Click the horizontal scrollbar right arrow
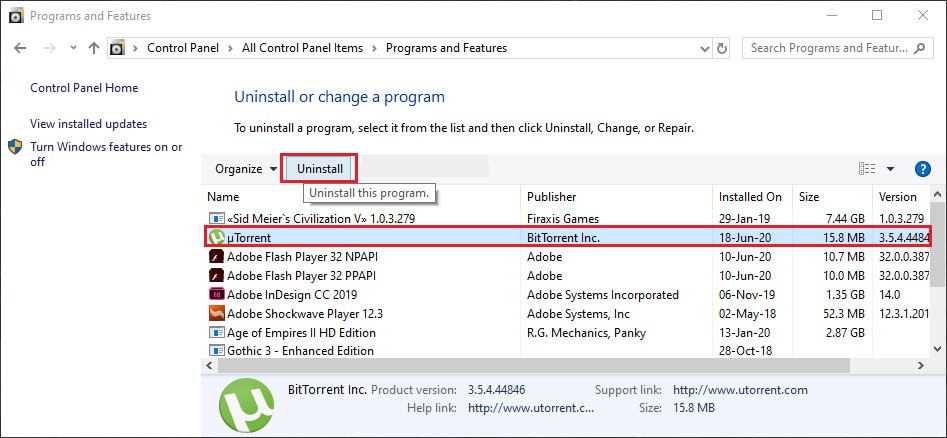 tap(921, 366)
